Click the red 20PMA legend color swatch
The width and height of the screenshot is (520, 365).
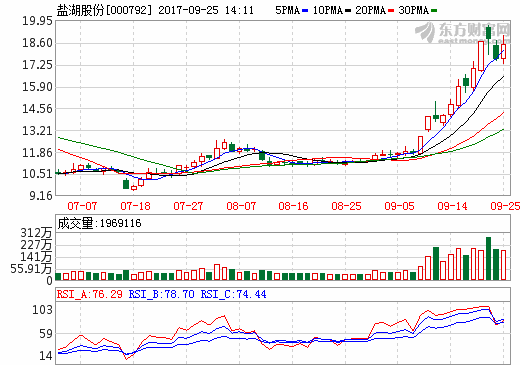coord(391,11)
